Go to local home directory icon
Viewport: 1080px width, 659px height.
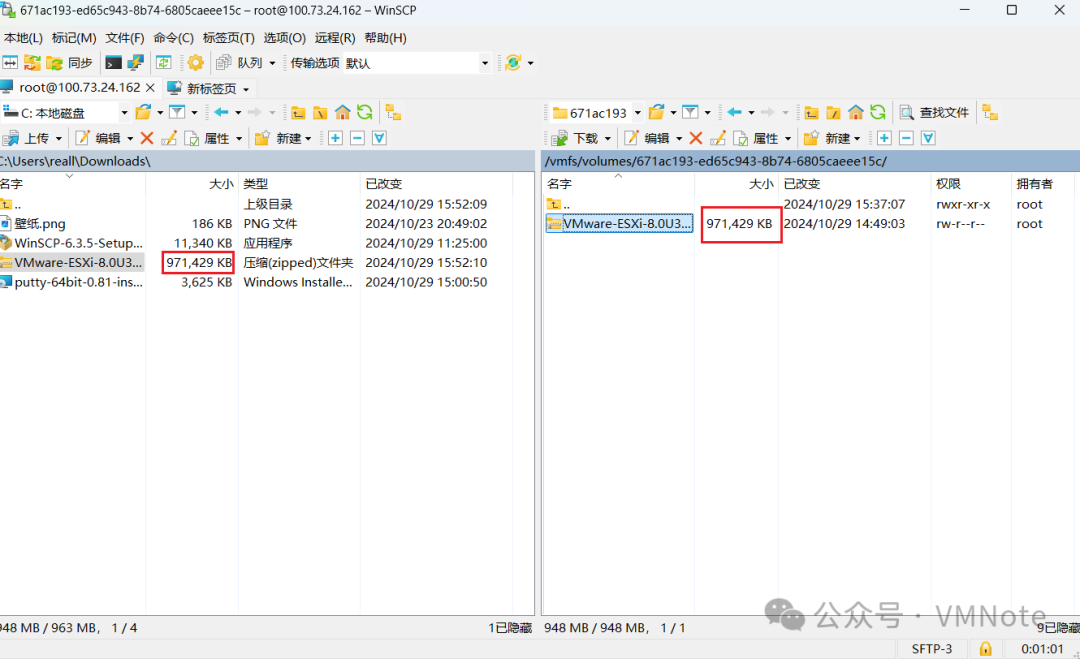click(x=342, y=112)
